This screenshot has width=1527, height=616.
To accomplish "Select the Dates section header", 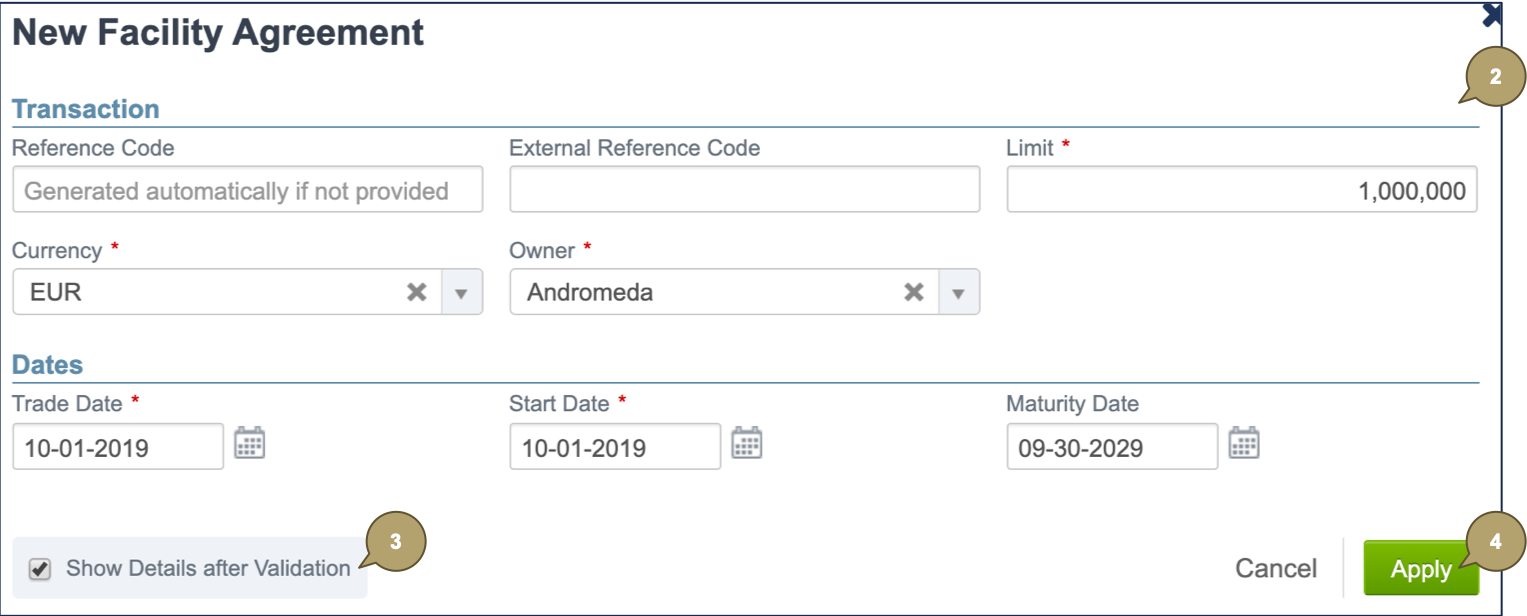I will [47, 365].
